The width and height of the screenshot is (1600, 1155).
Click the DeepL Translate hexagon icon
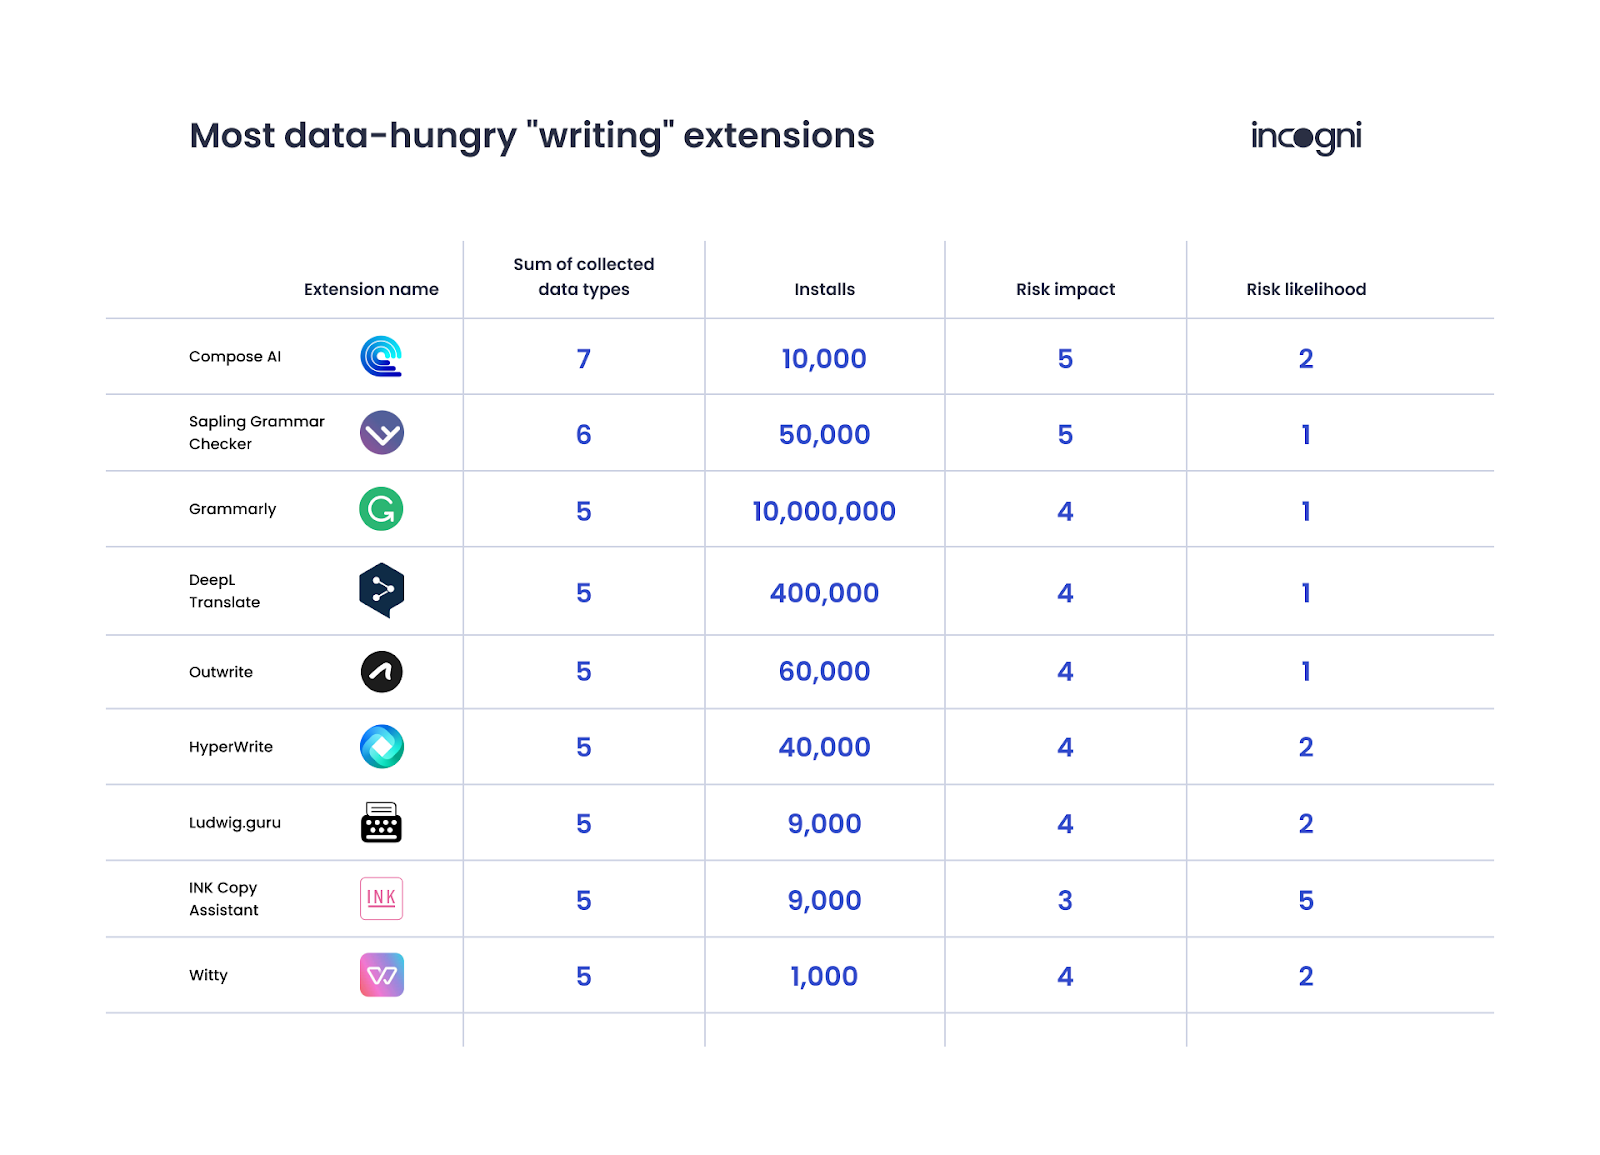tap(381, 590)
